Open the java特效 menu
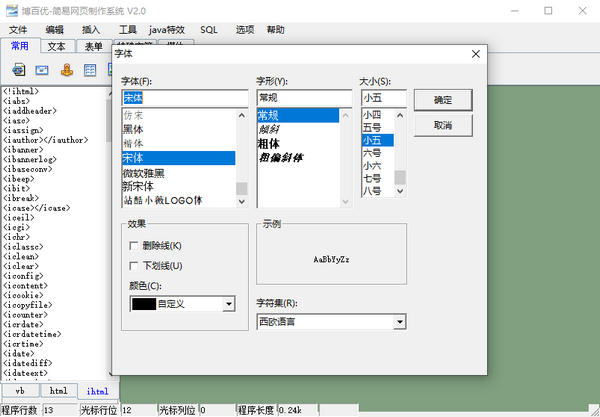Screen dimensions: 600x417 coord(166,30)
